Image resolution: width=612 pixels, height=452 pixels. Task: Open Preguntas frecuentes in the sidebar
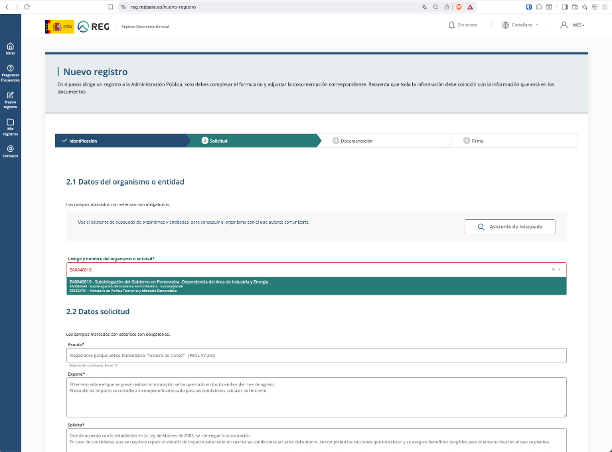pyautogui.click(x=10, y=73)
